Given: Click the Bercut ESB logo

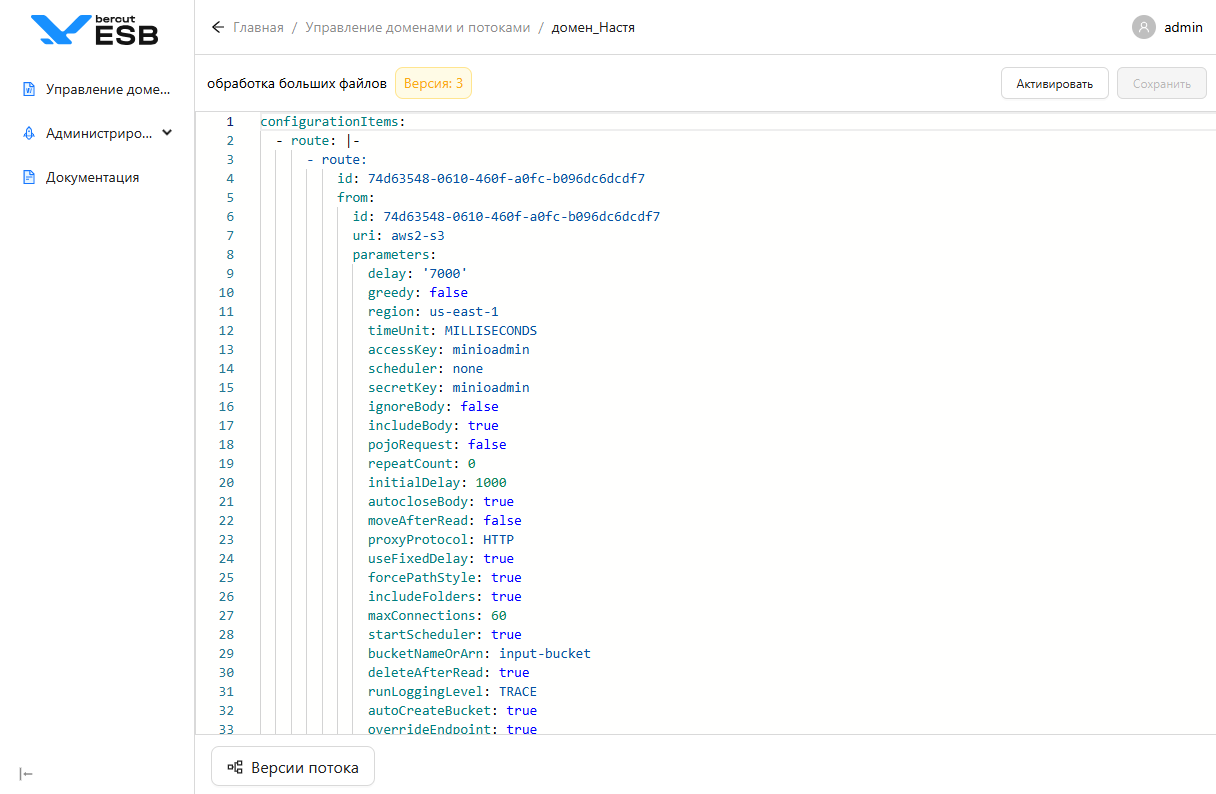Looking at the screenshot, I should 95,30.
